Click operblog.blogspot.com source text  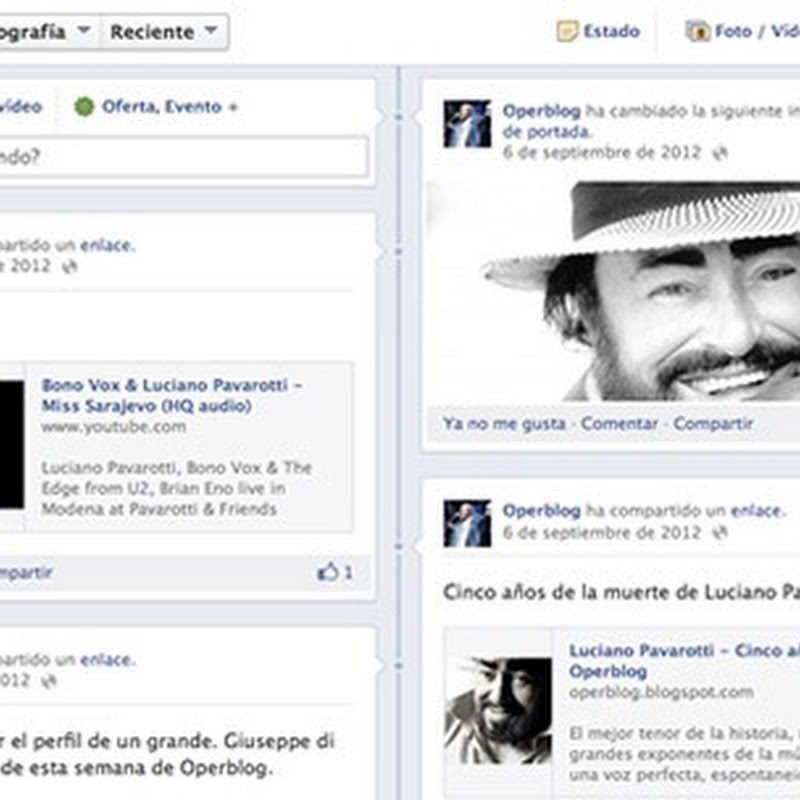coord(661,692)
